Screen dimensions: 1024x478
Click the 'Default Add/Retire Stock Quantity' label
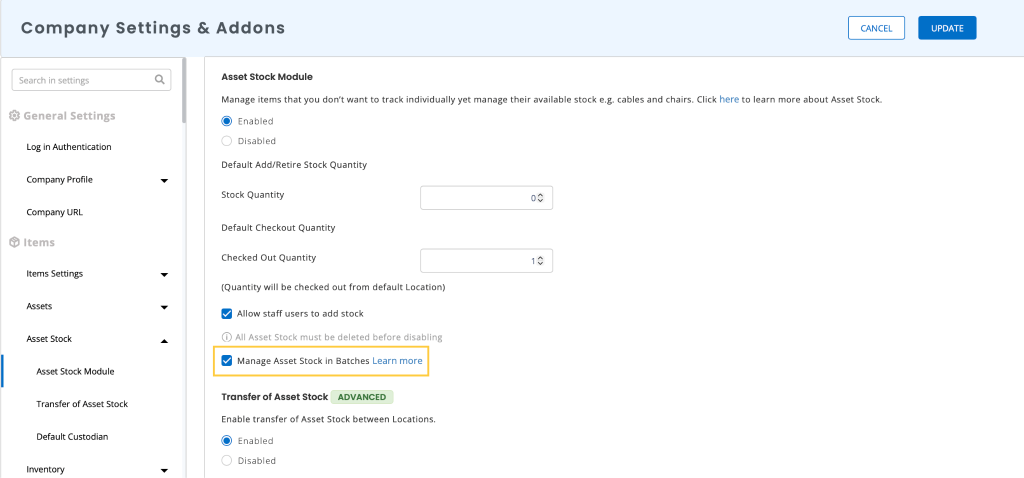[x=294, y=165]
